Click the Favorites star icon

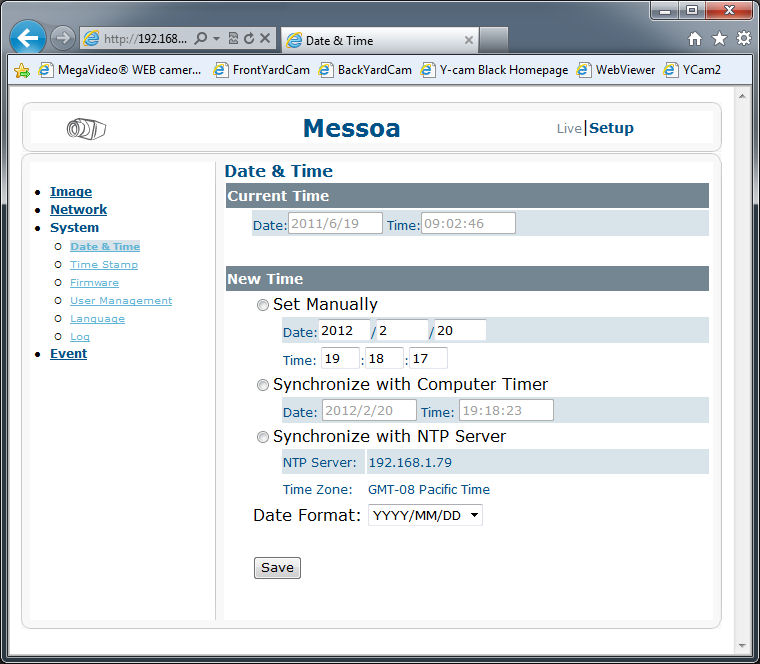point(719,39)
